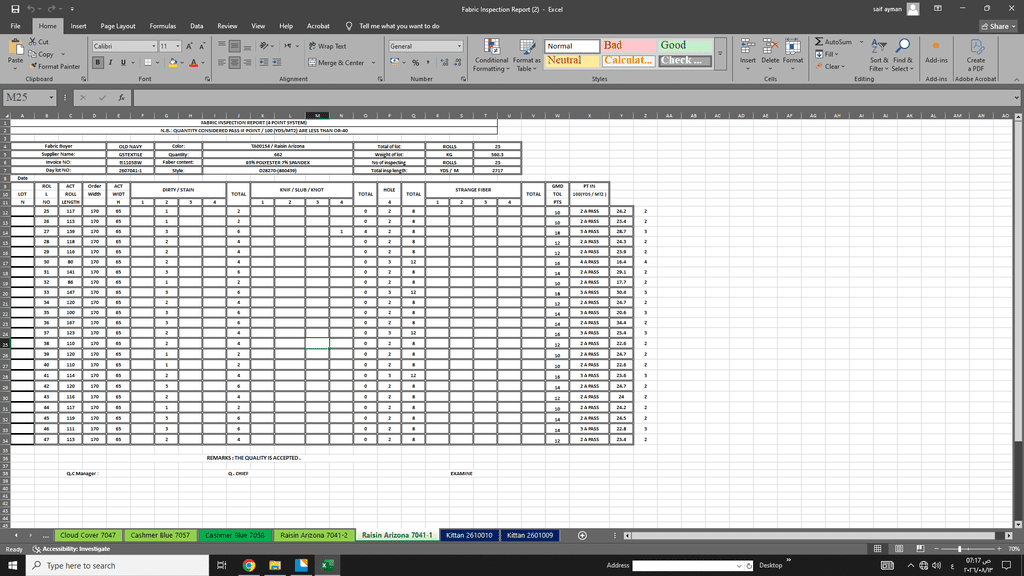The width and height of the screenshot is (1024, 576).
Task: Save workbook via Quick Access icon
Action: point(15,9)
